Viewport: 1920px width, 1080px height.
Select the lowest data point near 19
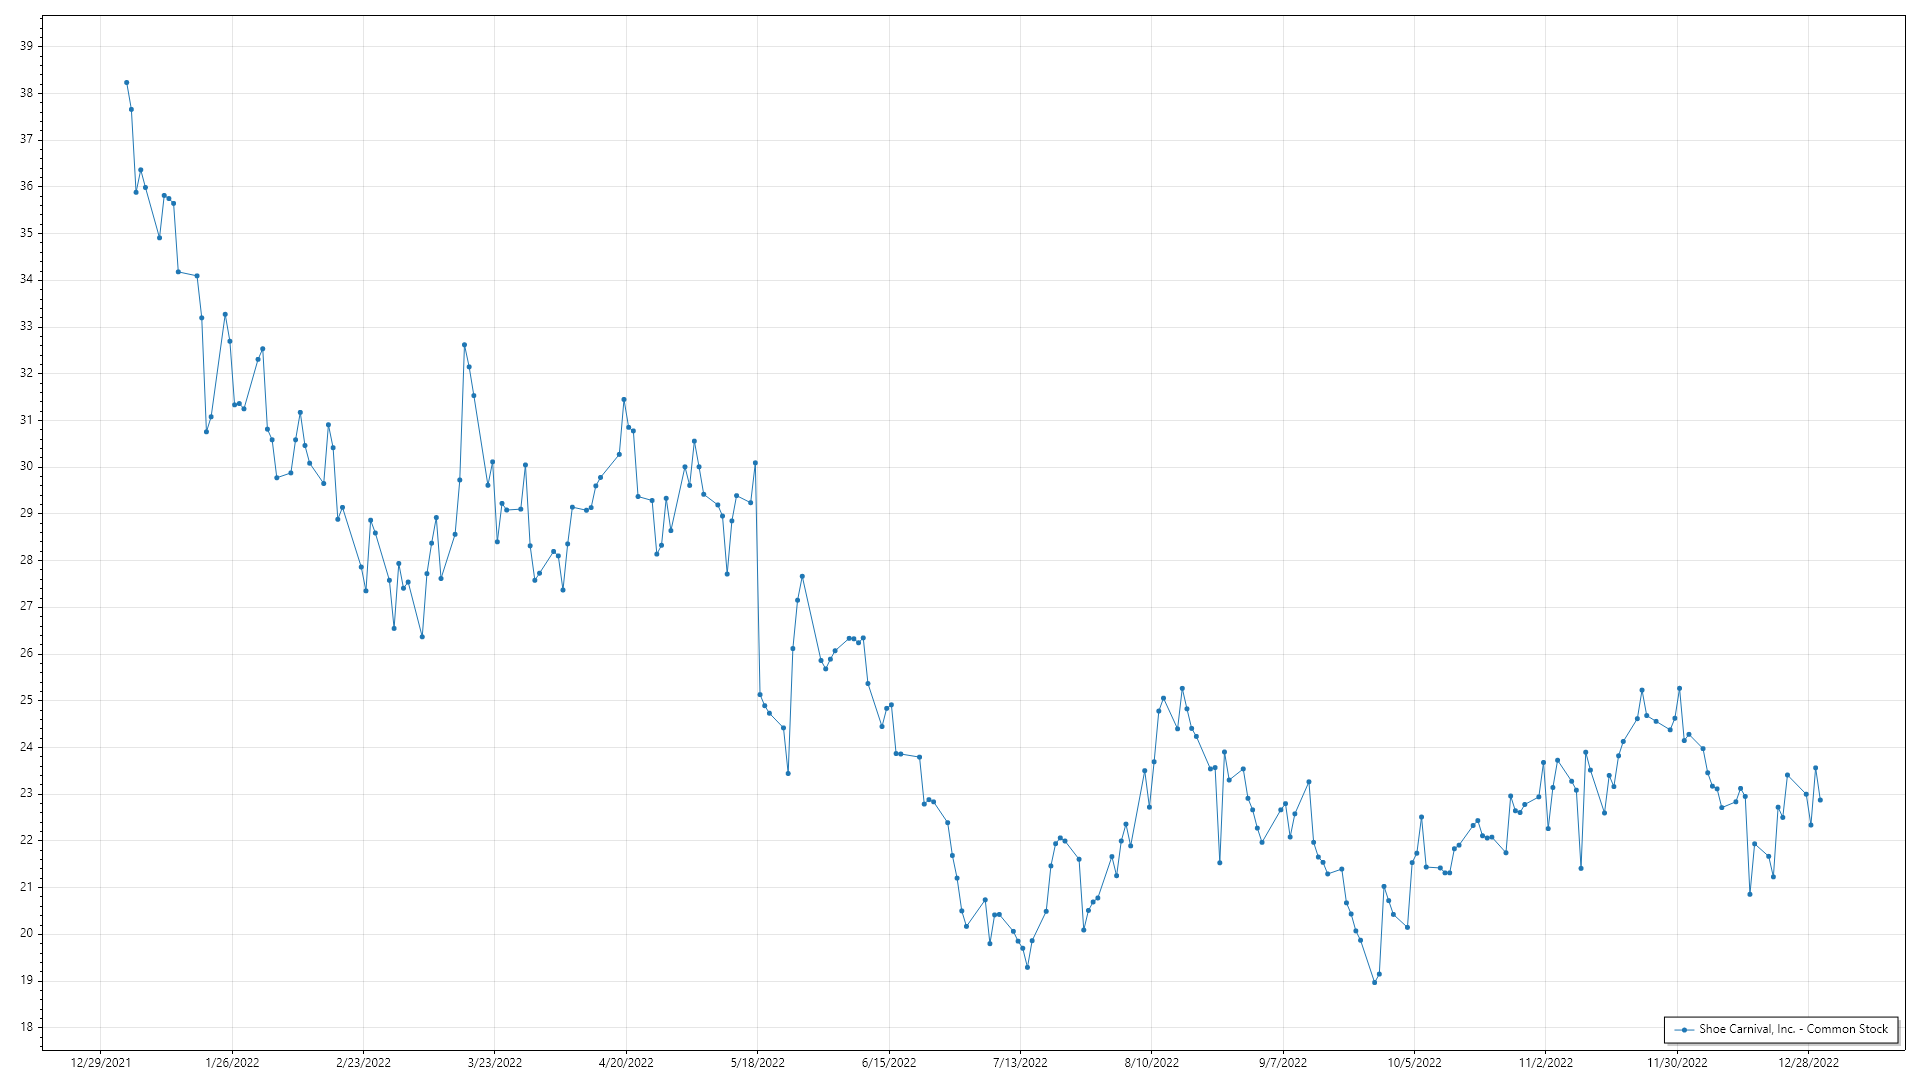1374,982
